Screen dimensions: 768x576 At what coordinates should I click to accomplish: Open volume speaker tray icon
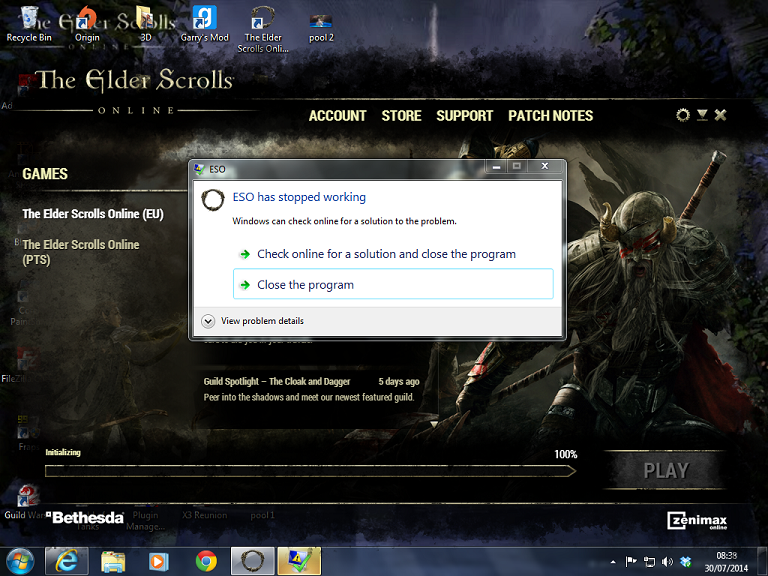coord(667,561)
